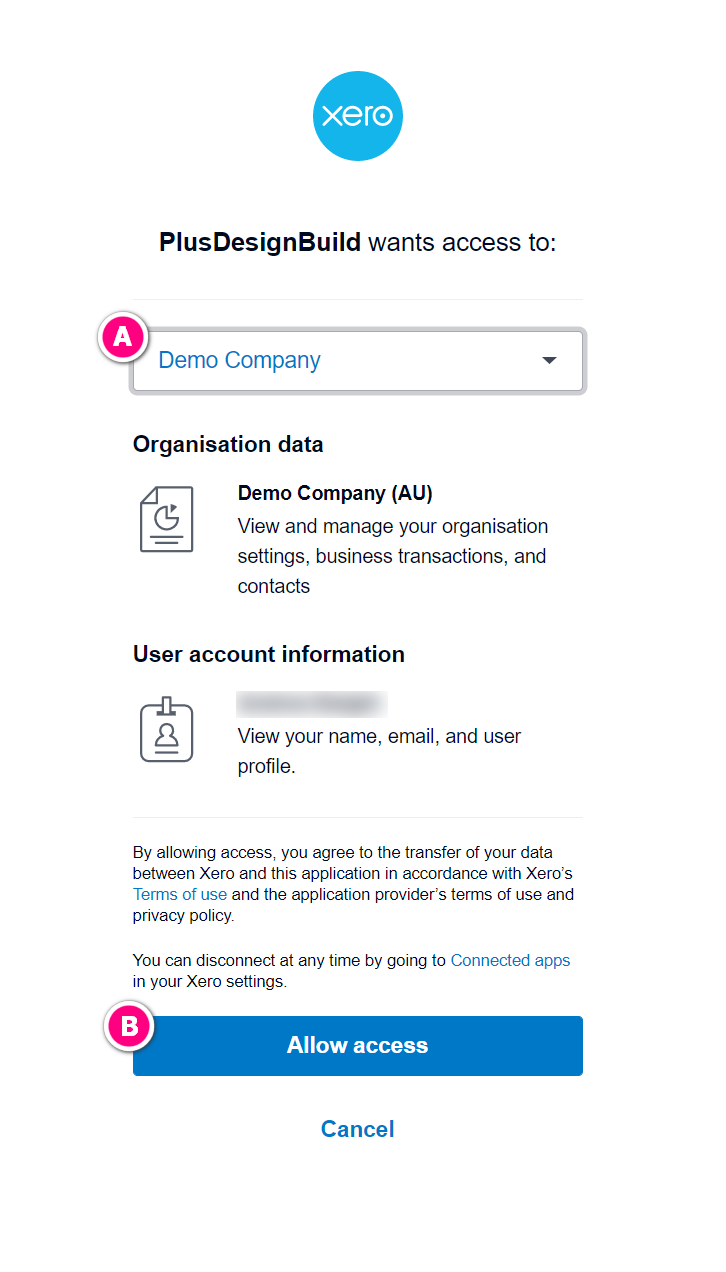Viewport: 726px width, 1272px height.
Task: Click the 'You can disconnect' notice text
Action: click(352, 971)
